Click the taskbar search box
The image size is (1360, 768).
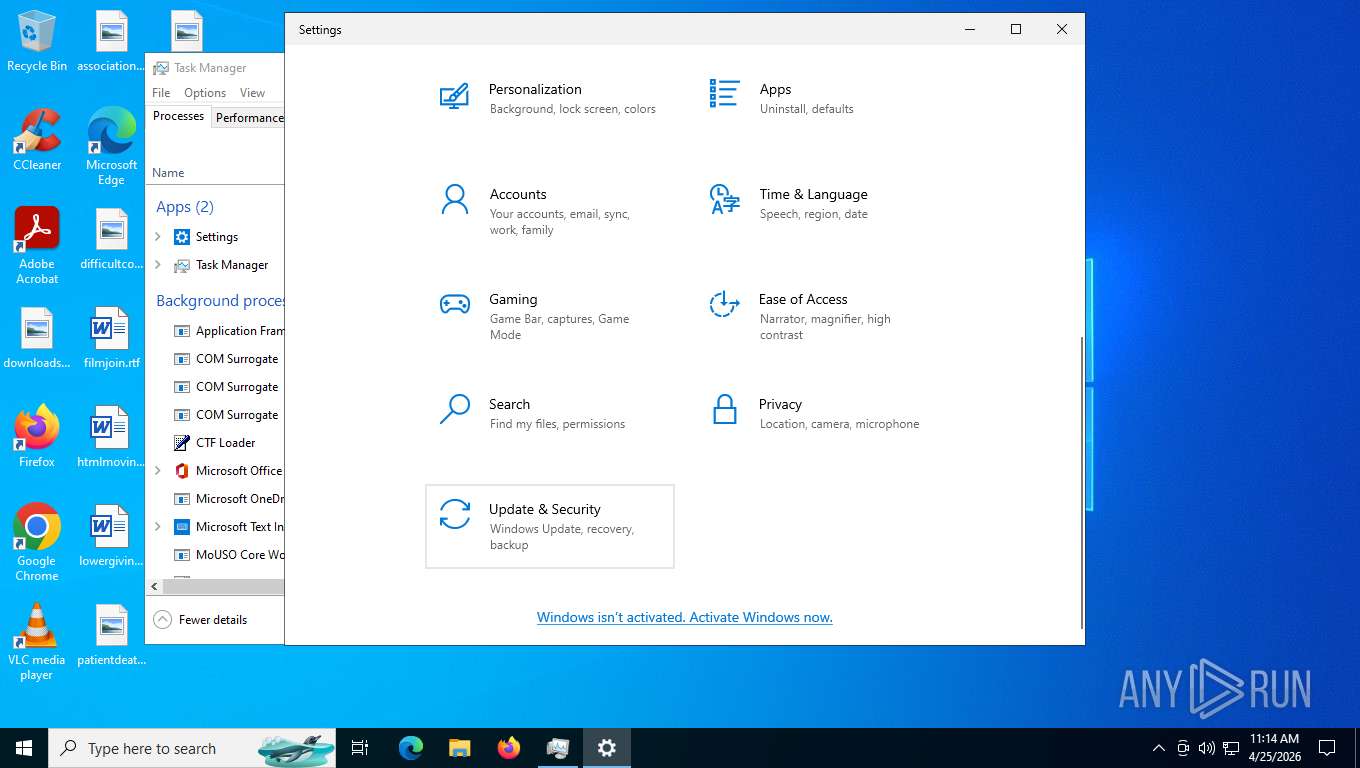pos(192,748)
